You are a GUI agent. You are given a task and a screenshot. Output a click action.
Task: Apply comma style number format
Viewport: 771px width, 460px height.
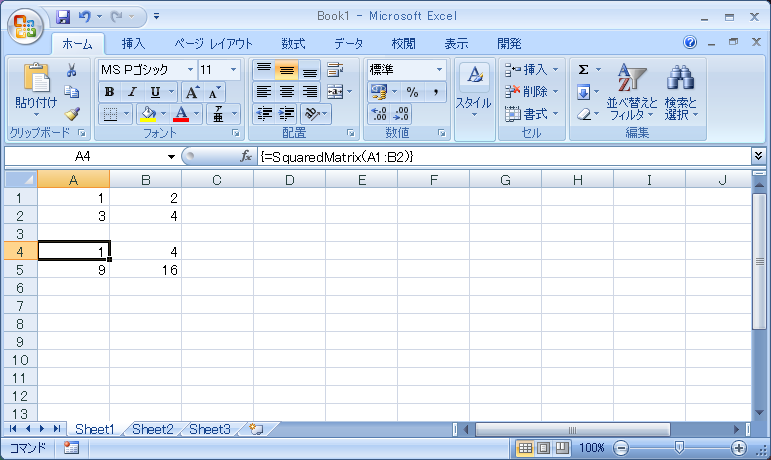tap(436, 92)
